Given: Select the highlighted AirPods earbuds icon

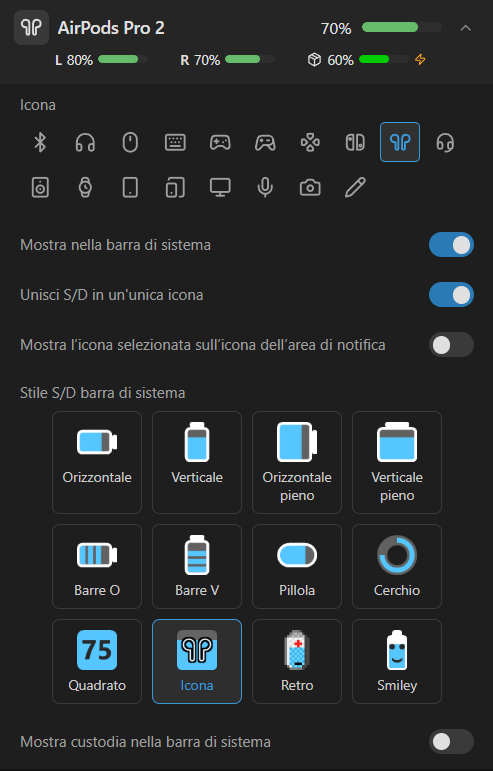Looking at the screenshot, I should 400,142.
